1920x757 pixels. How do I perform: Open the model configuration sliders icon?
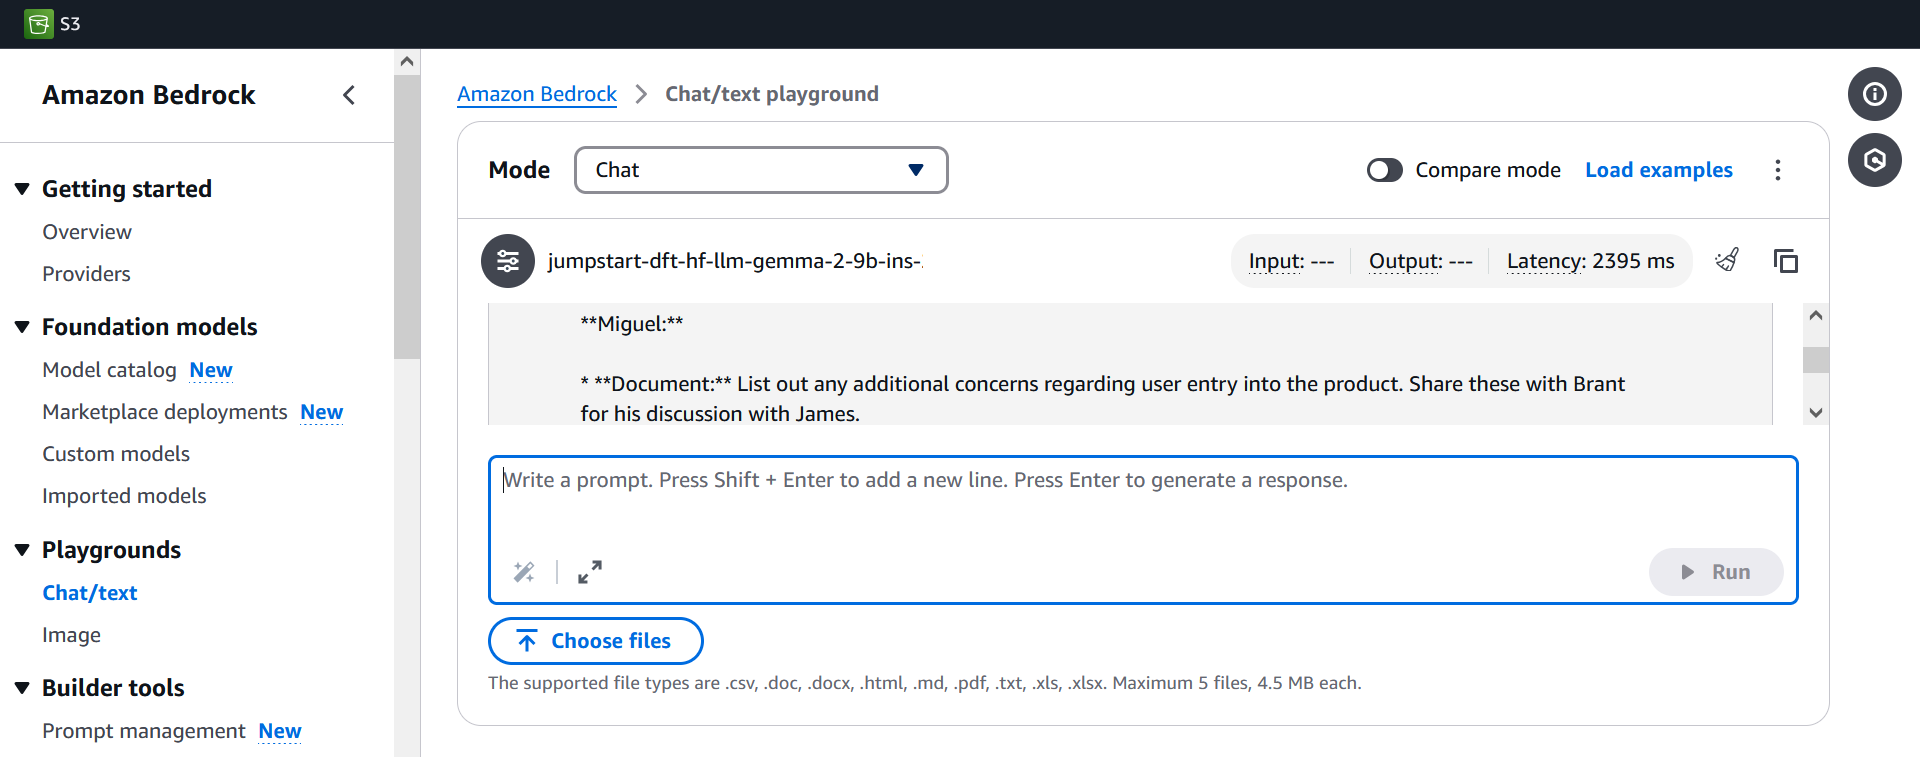508,261
